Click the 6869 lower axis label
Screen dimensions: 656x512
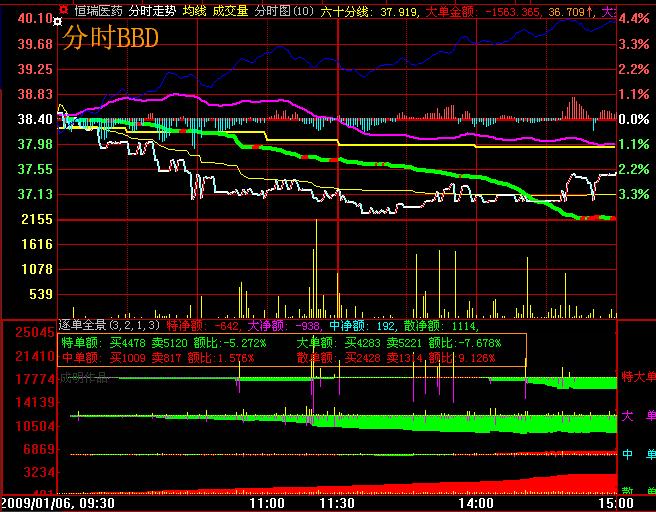[x=39, y=449]
